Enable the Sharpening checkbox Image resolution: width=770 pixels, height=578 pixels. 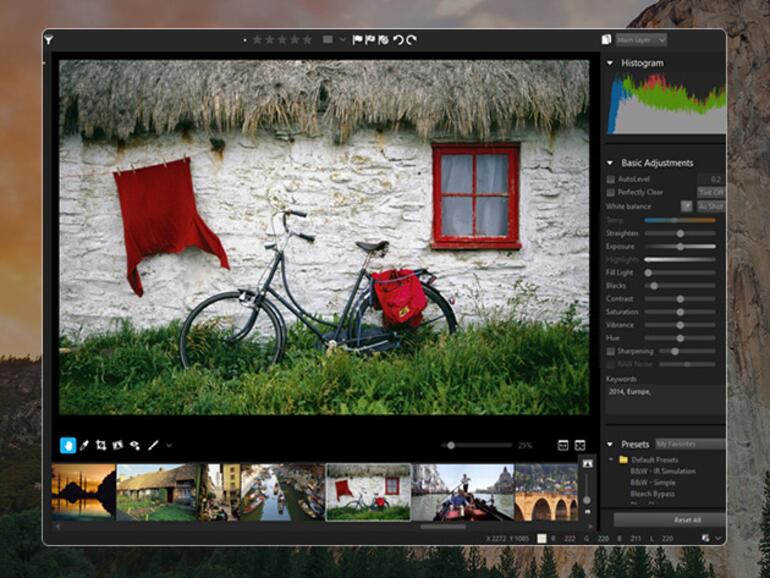[x=611, y=352]
